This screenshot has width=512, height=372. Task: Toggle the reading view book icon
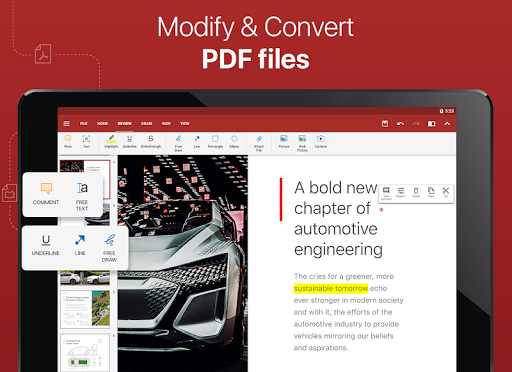pos(431,124)
